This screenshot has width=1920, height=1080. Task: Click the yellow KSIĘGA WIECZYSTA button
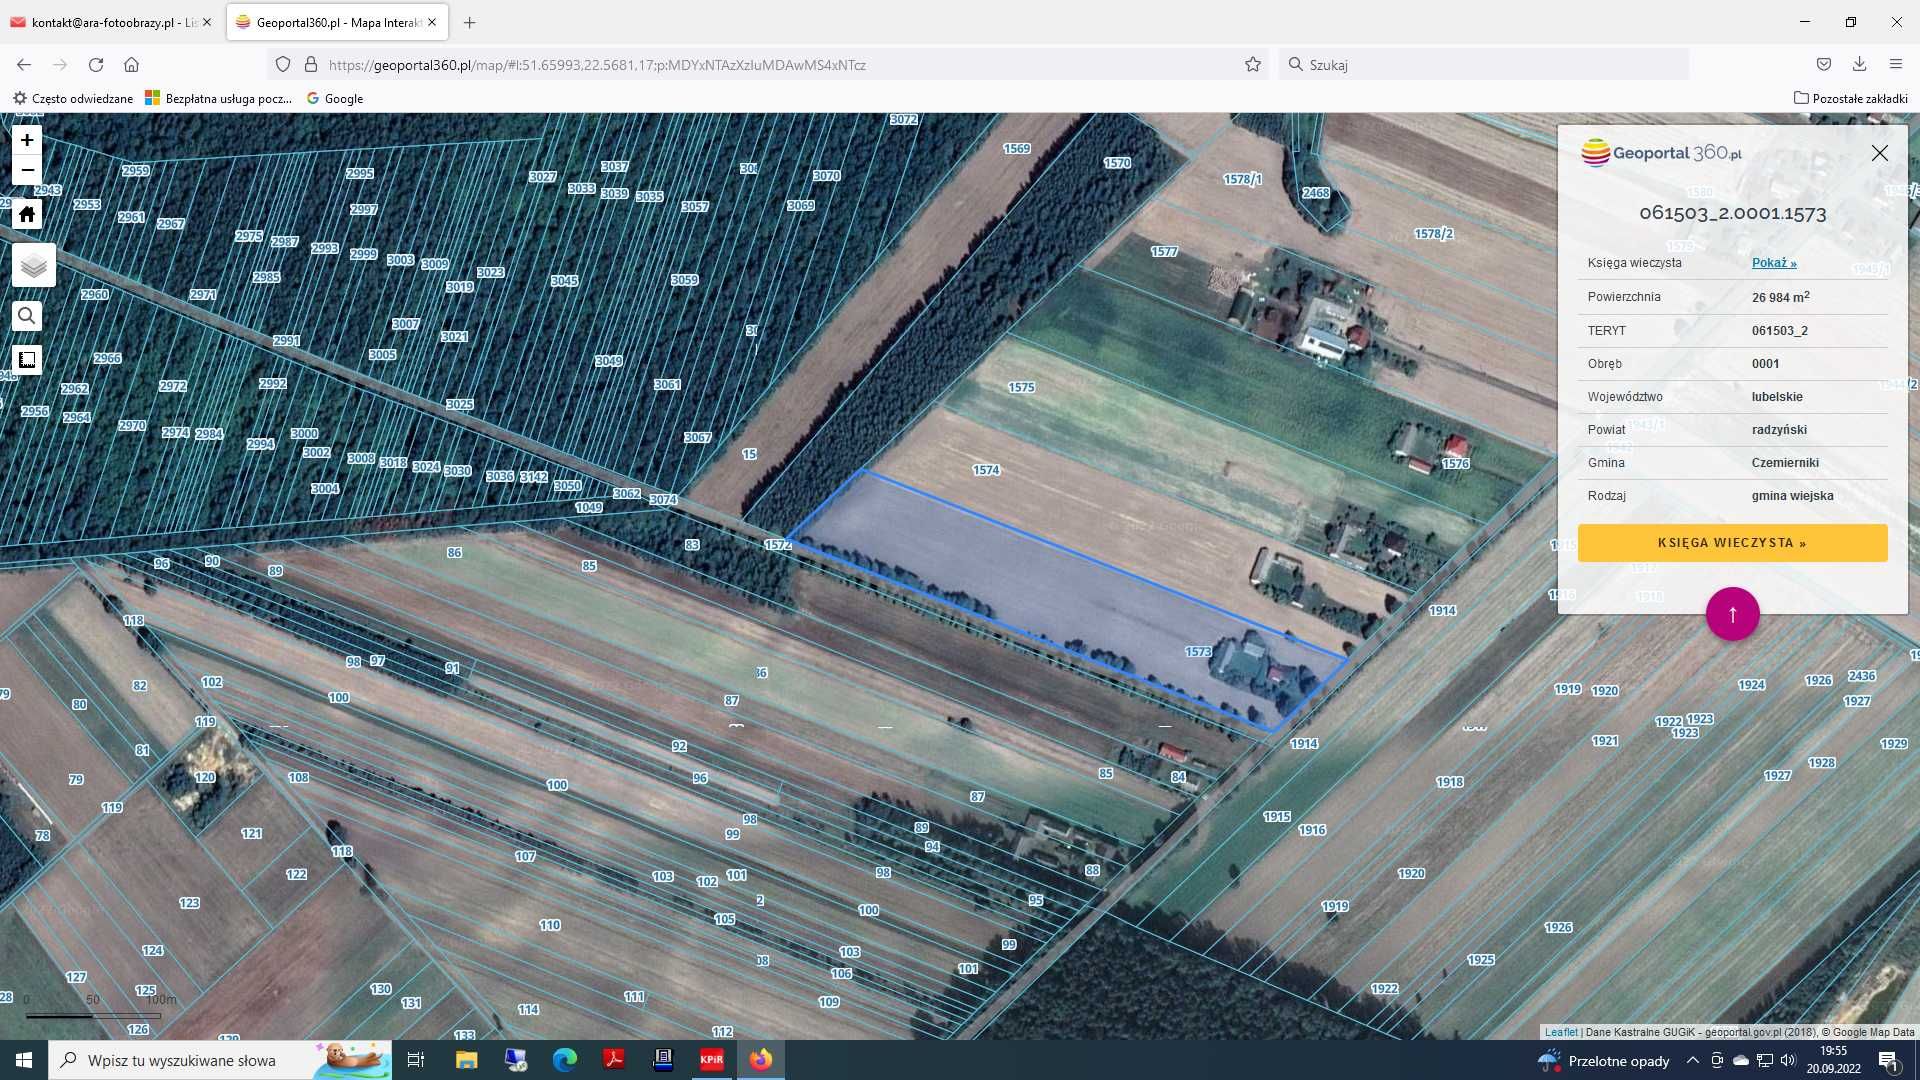coord(1733,543)
